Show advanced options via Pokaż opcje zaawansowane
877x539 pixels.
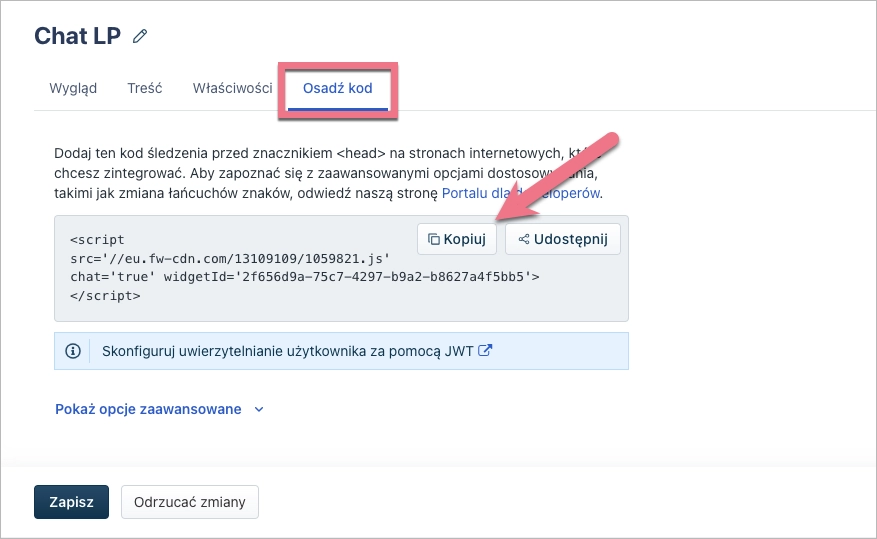[148, 409]
